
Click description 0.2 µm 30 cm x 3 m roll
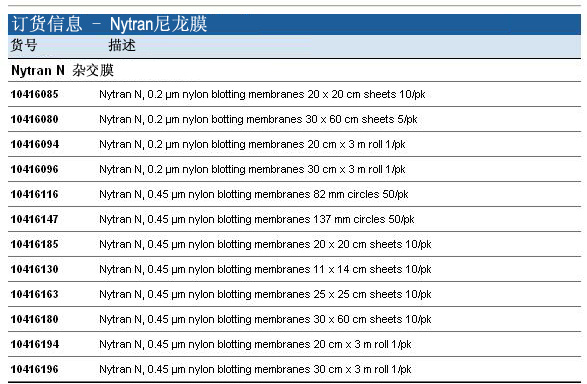coord(252,169)
